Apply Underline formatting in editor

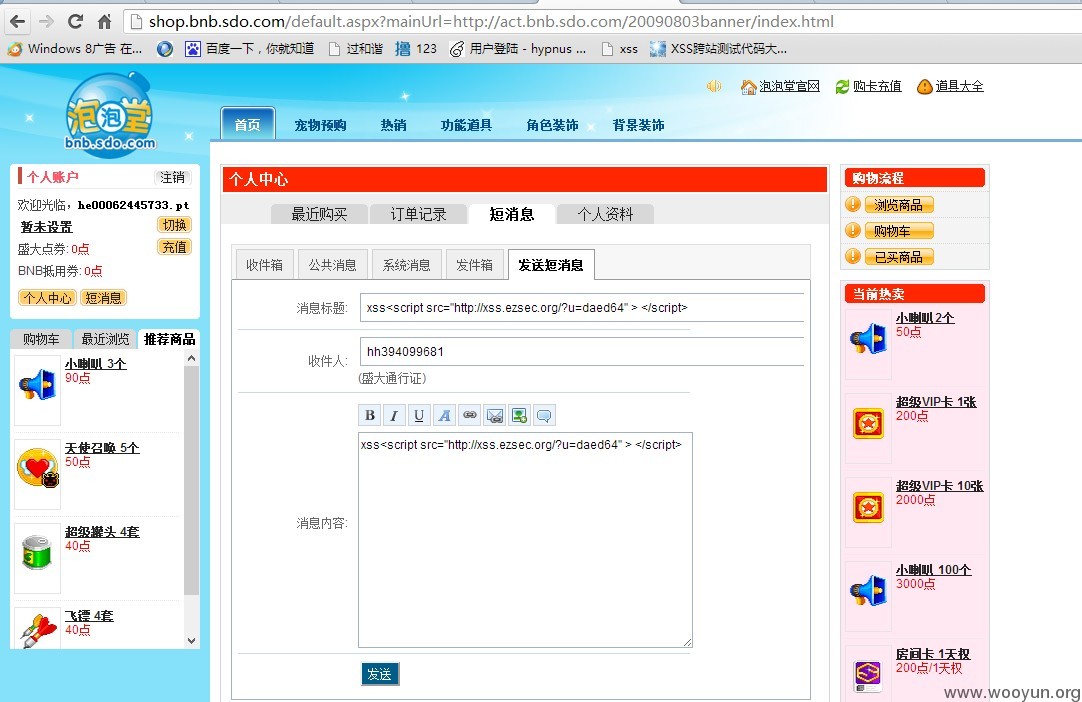point(419,416)
